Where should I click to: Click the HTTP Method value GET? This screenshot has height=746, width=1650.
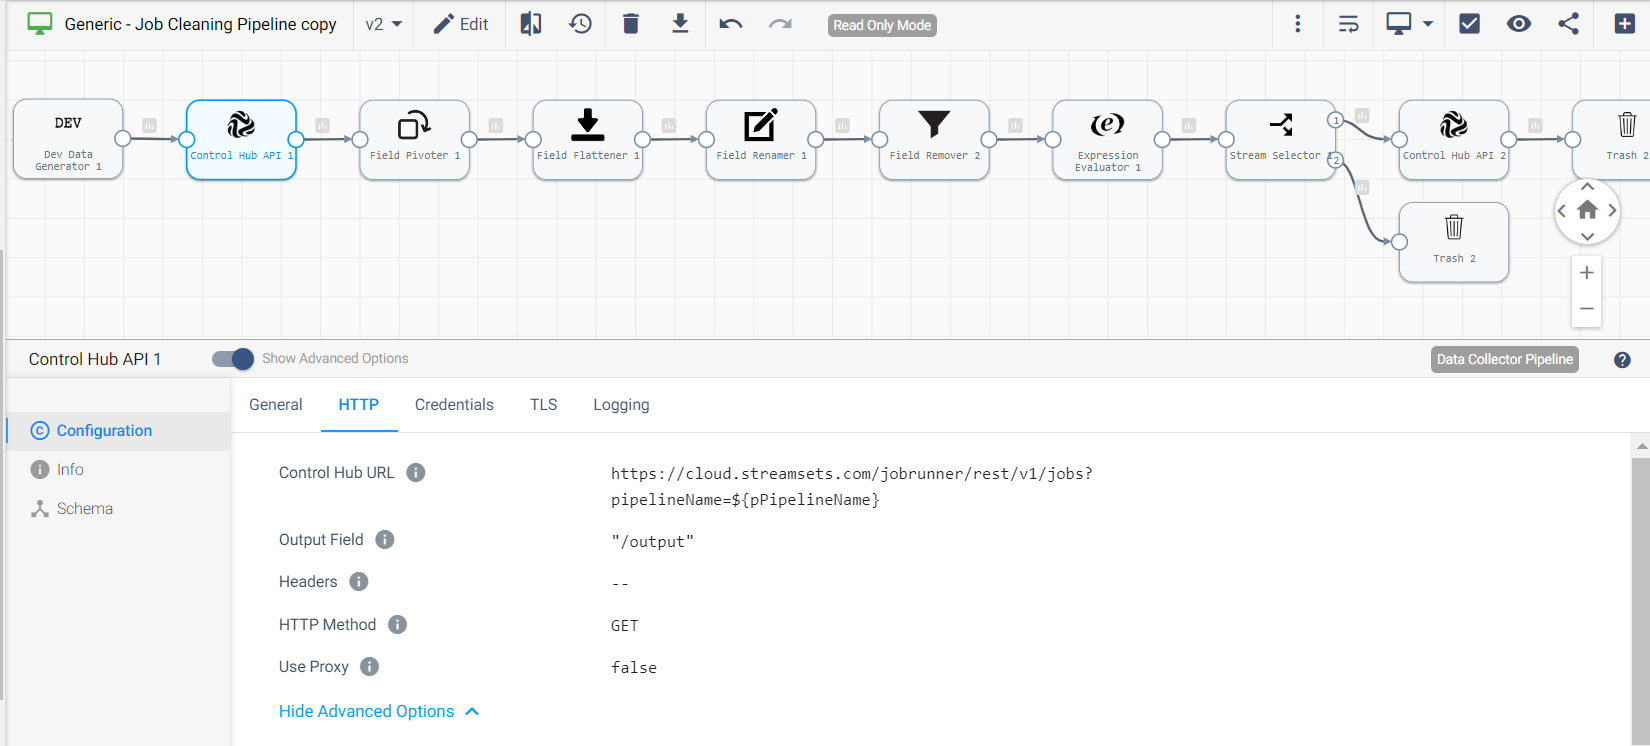pos(625,626)
